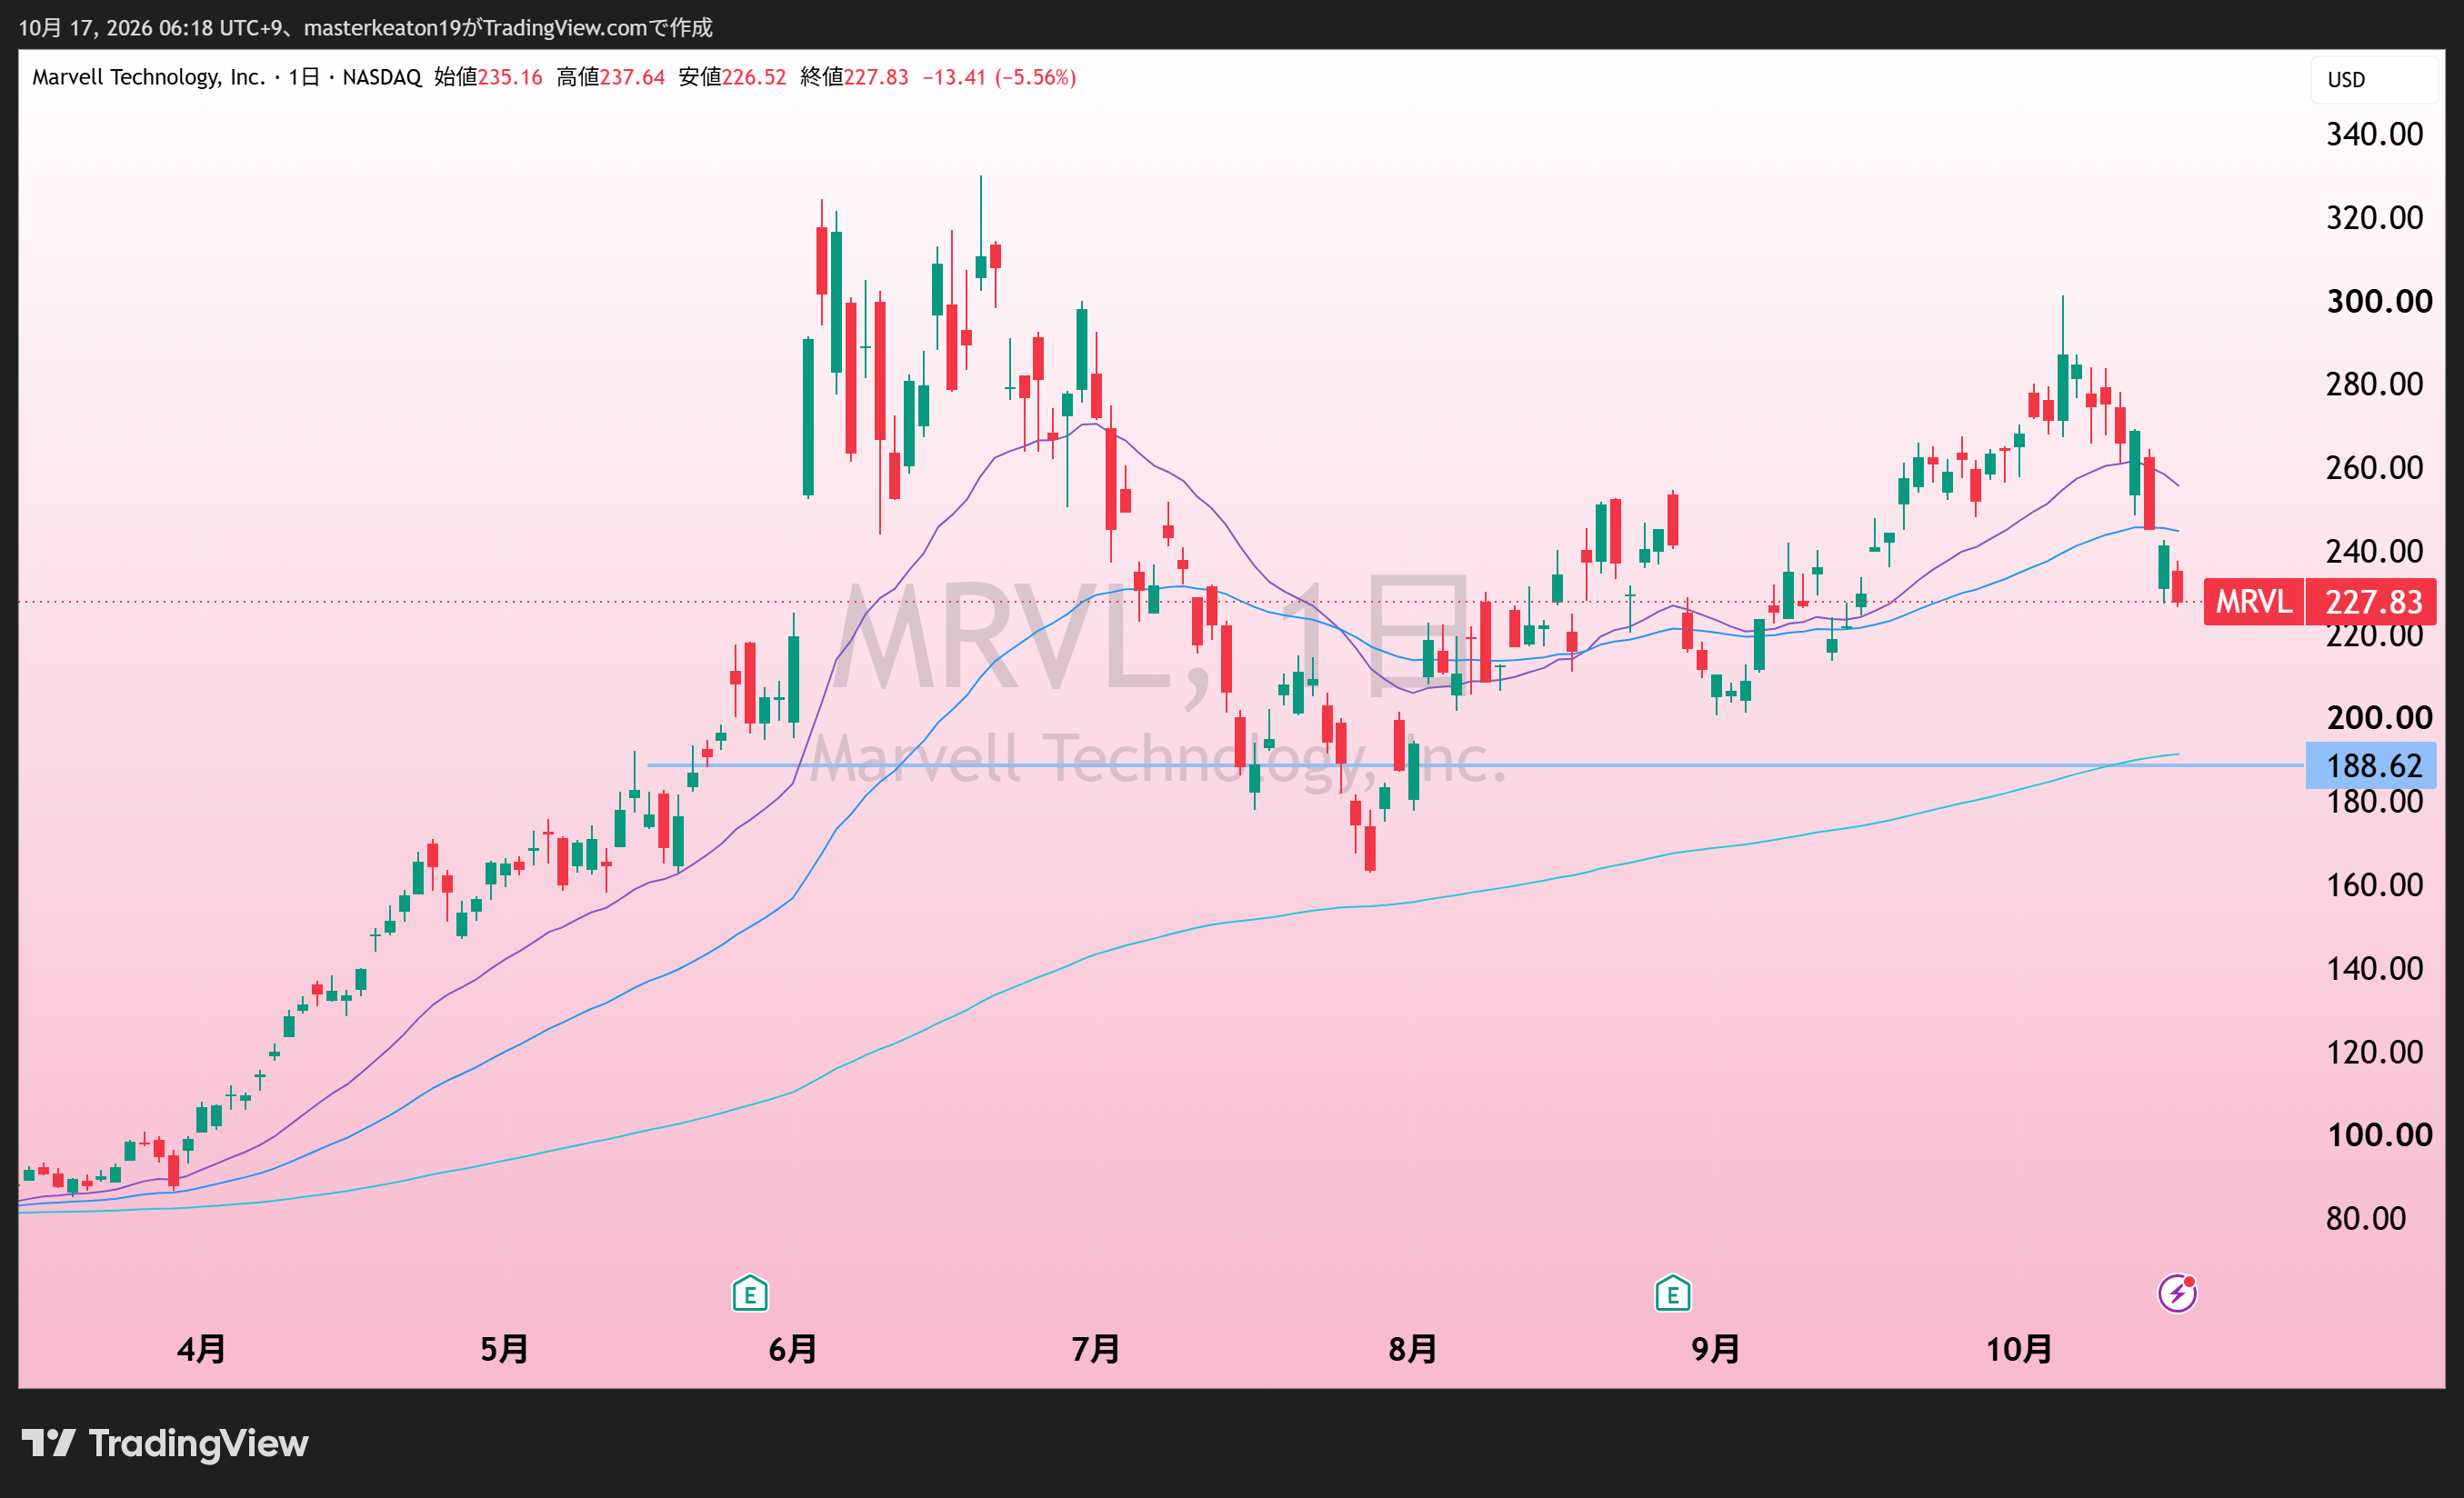The image size is (2464, 1498).
Task: Click the 安値226.52 low value
Action: coord(732,77)
